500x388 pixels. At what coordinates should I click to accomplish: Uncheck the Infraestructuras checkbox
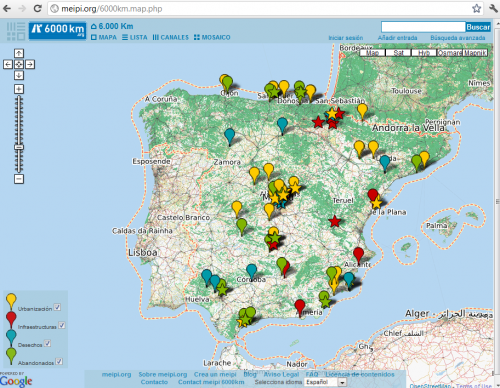(x=62, y=325)
